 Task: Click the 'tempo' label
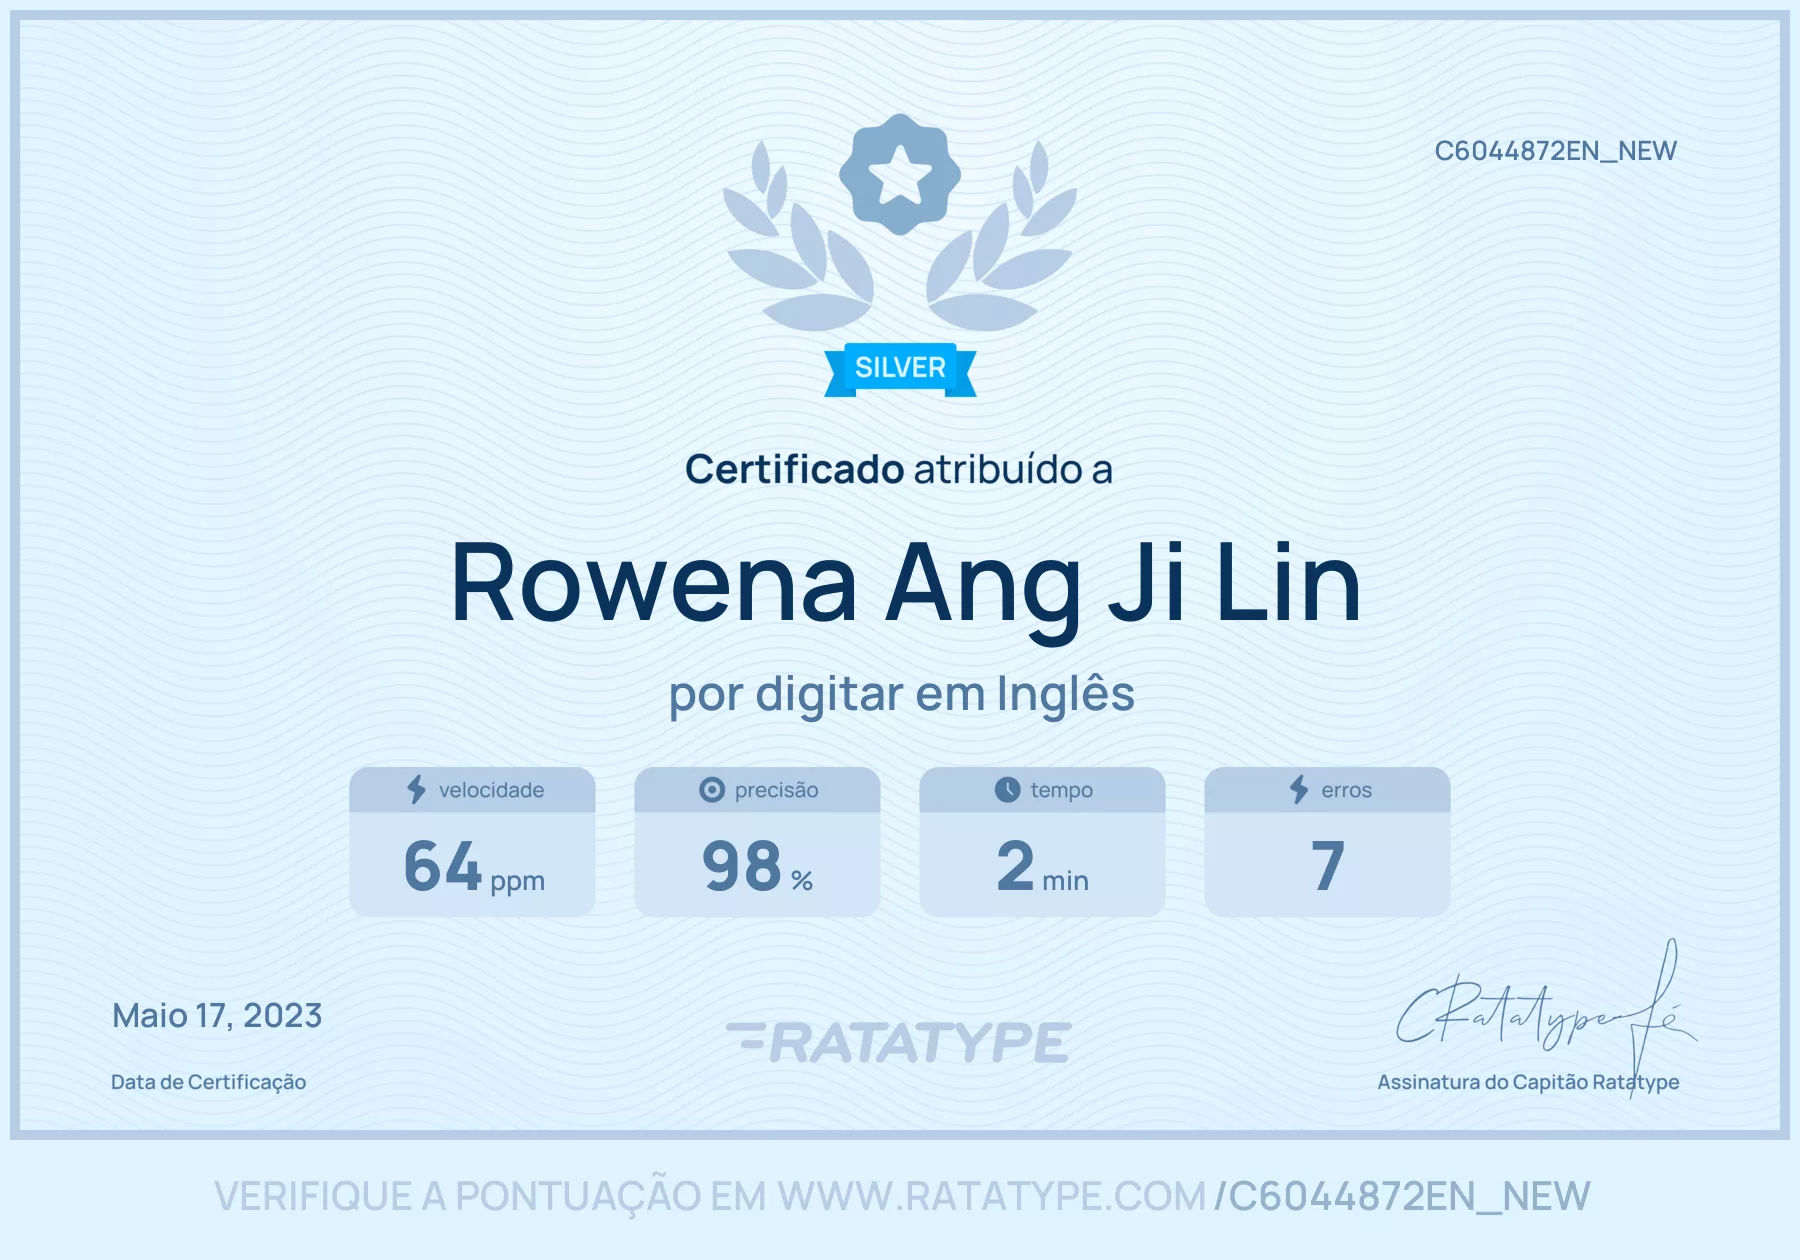1061,790
